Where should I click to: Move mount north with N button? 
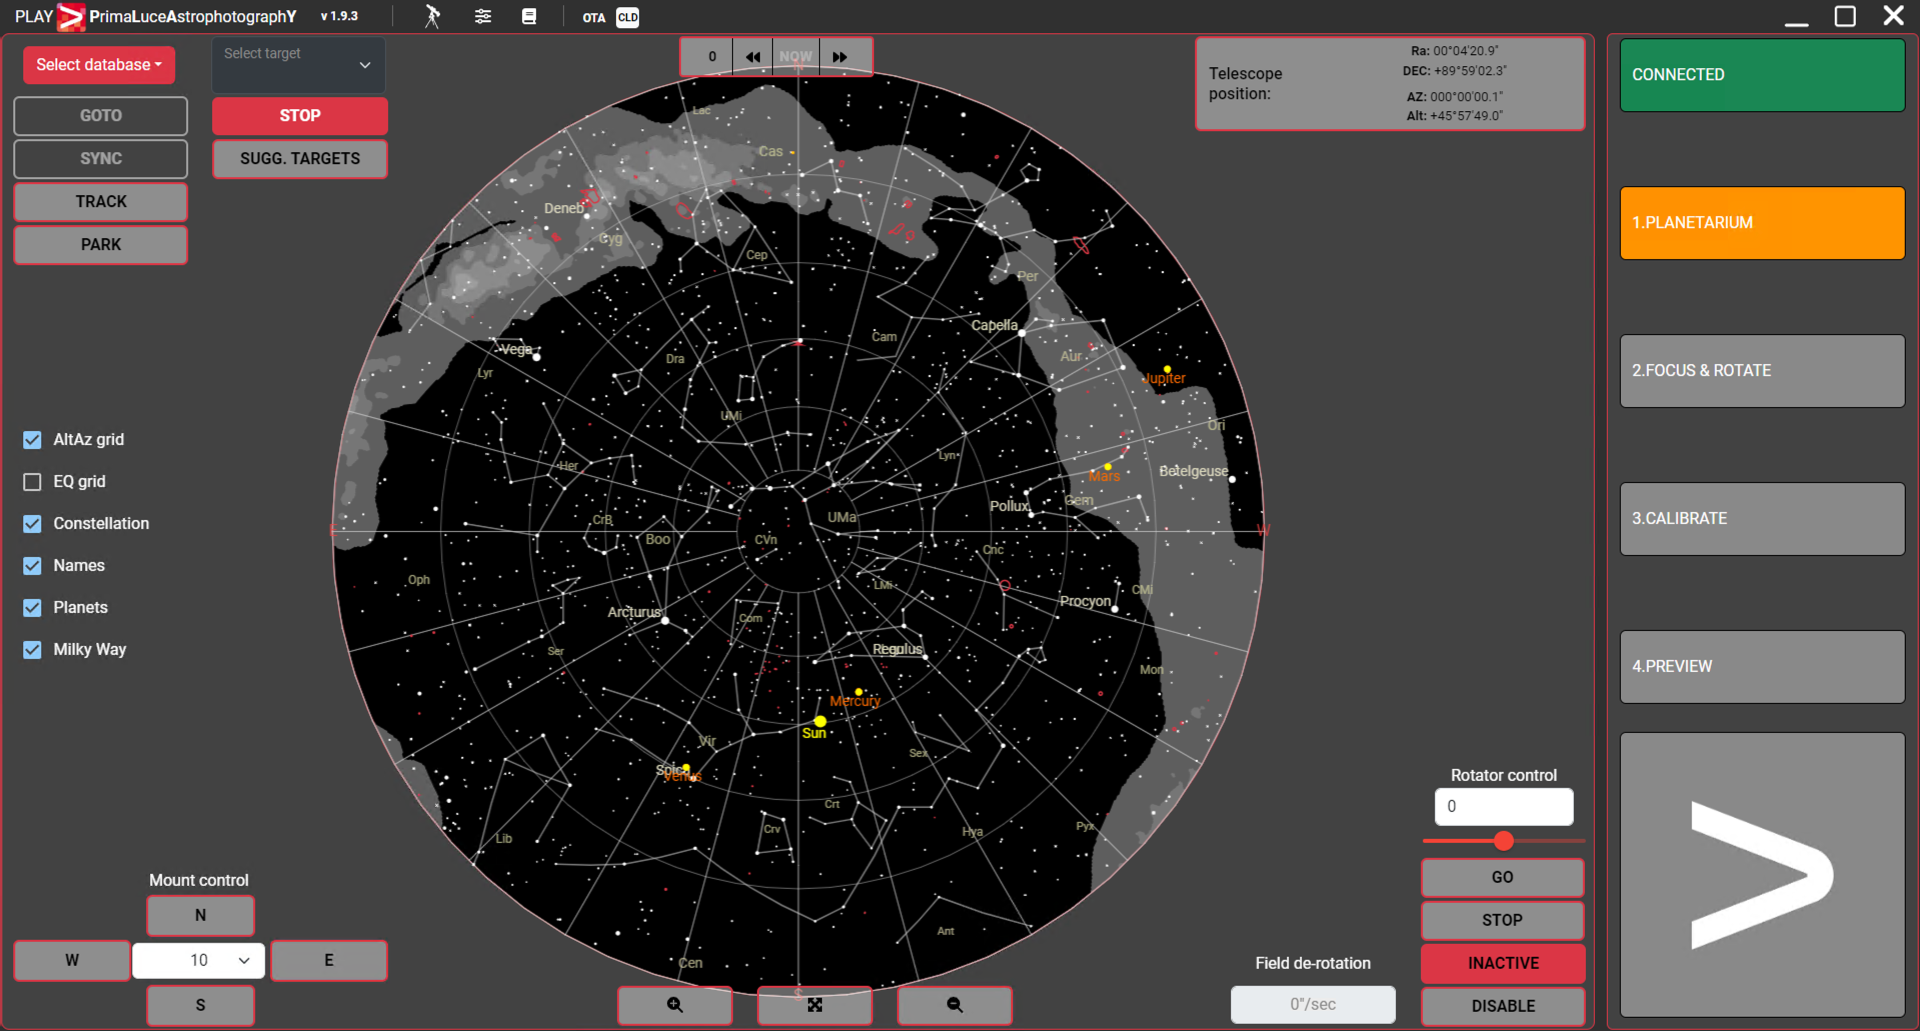coord(201,915)
